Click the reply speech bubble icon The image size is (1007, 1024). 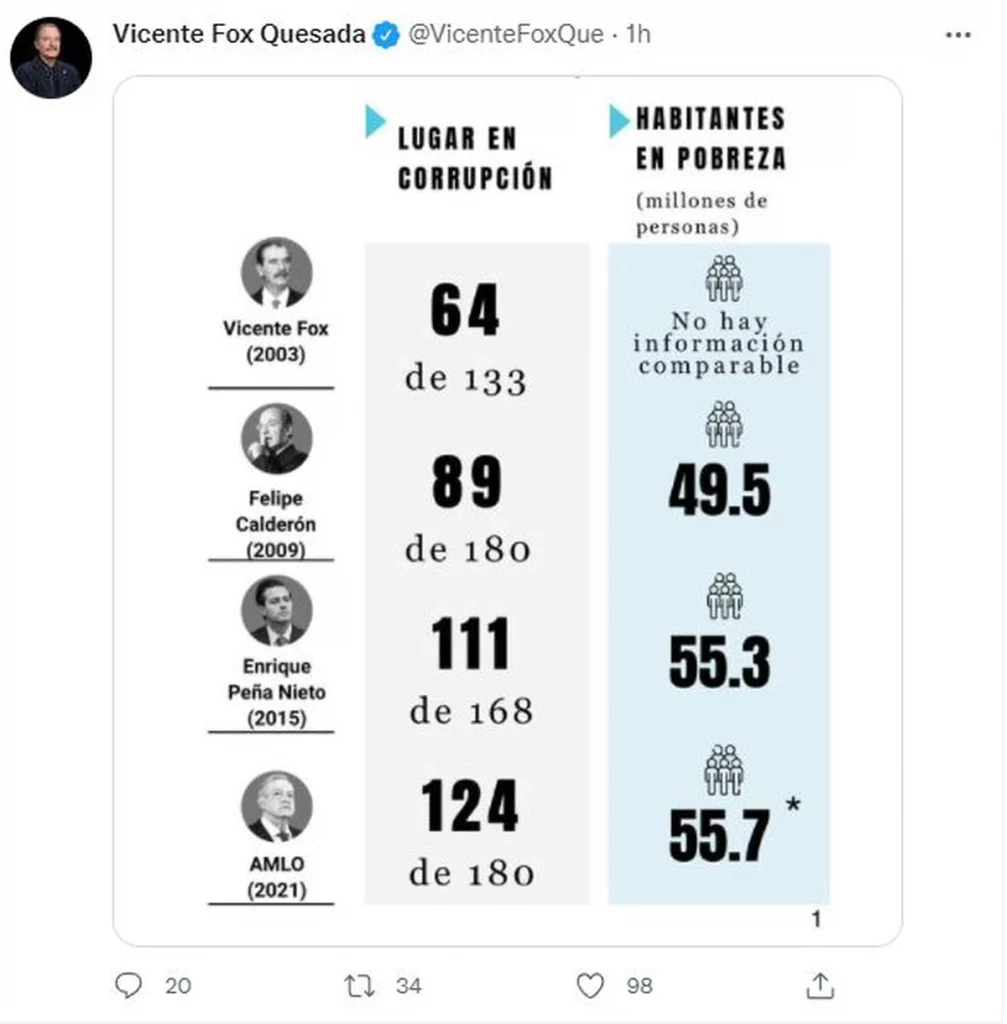point(129,986)
